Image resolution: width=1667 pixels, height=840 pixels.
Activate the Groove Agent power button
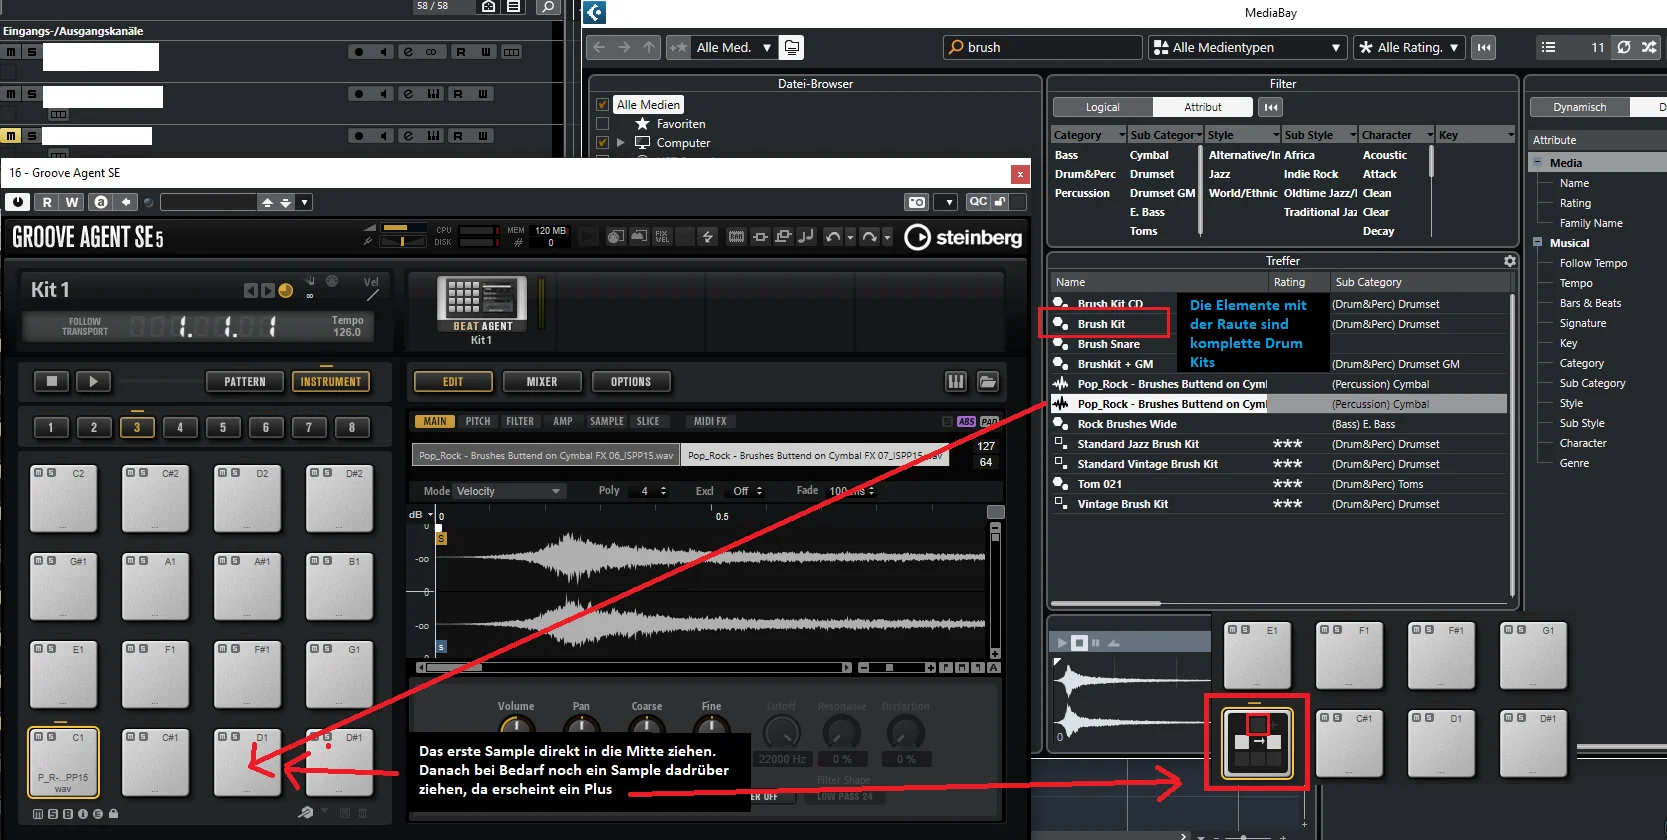click(17, 202)
